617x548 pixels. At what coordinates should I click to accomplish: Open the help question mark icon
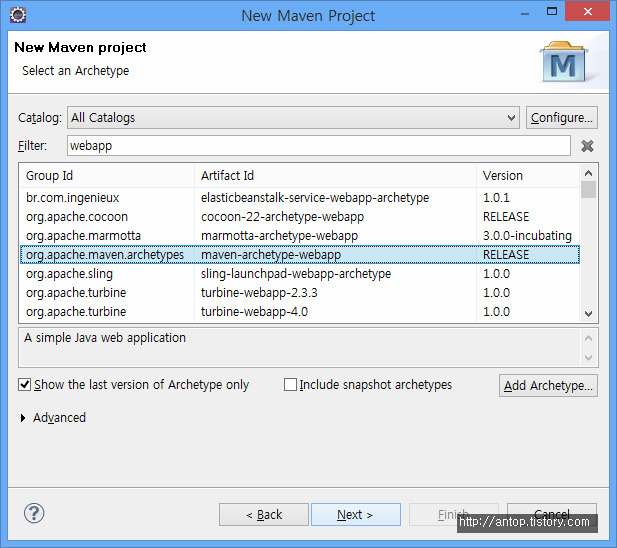click(x=34, y=513)
